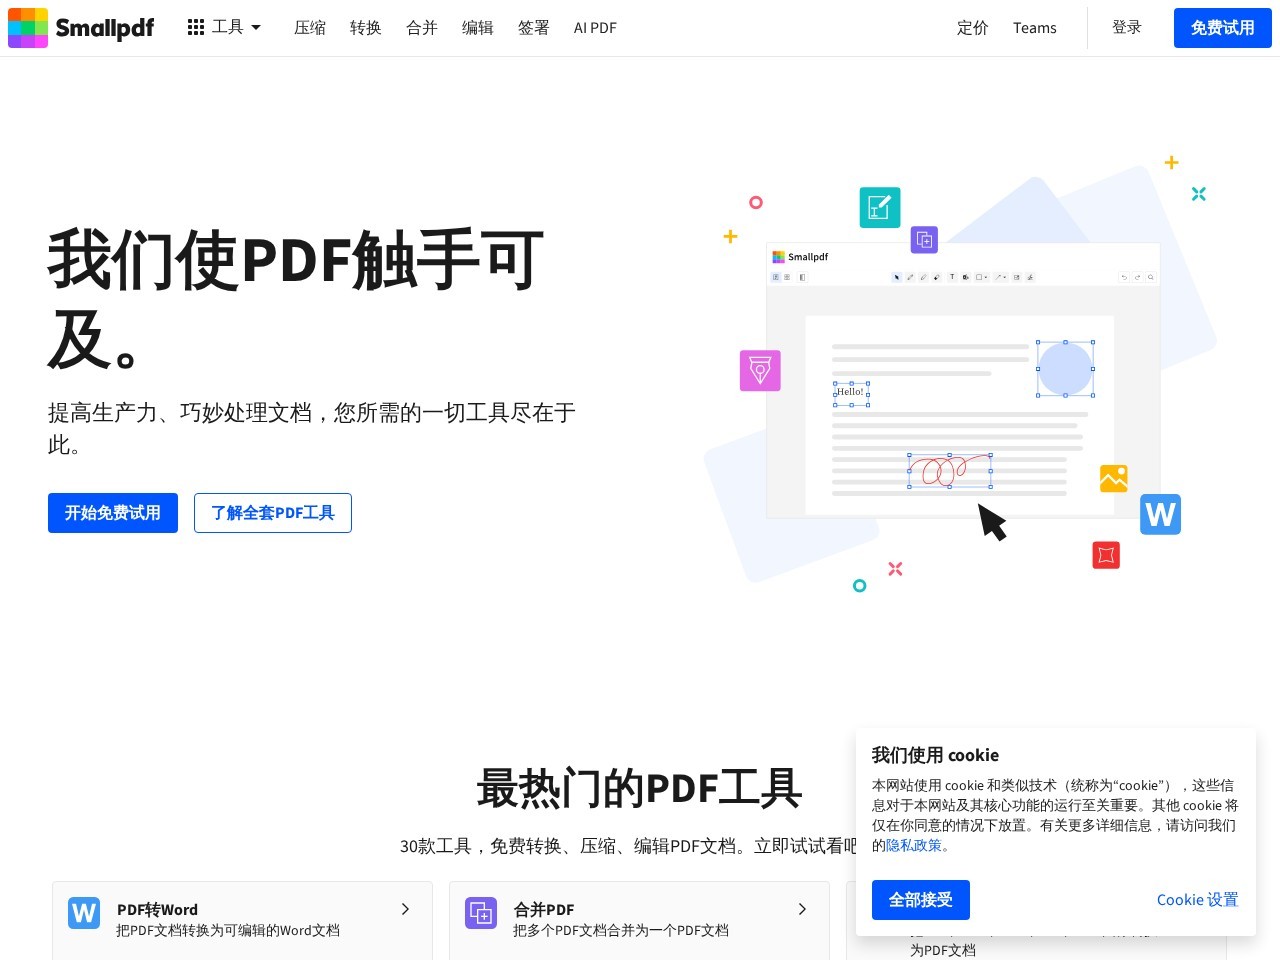Click the Smallpdf logo in header
Viewport: 1280px width, 960px height.
click(81, 28)
